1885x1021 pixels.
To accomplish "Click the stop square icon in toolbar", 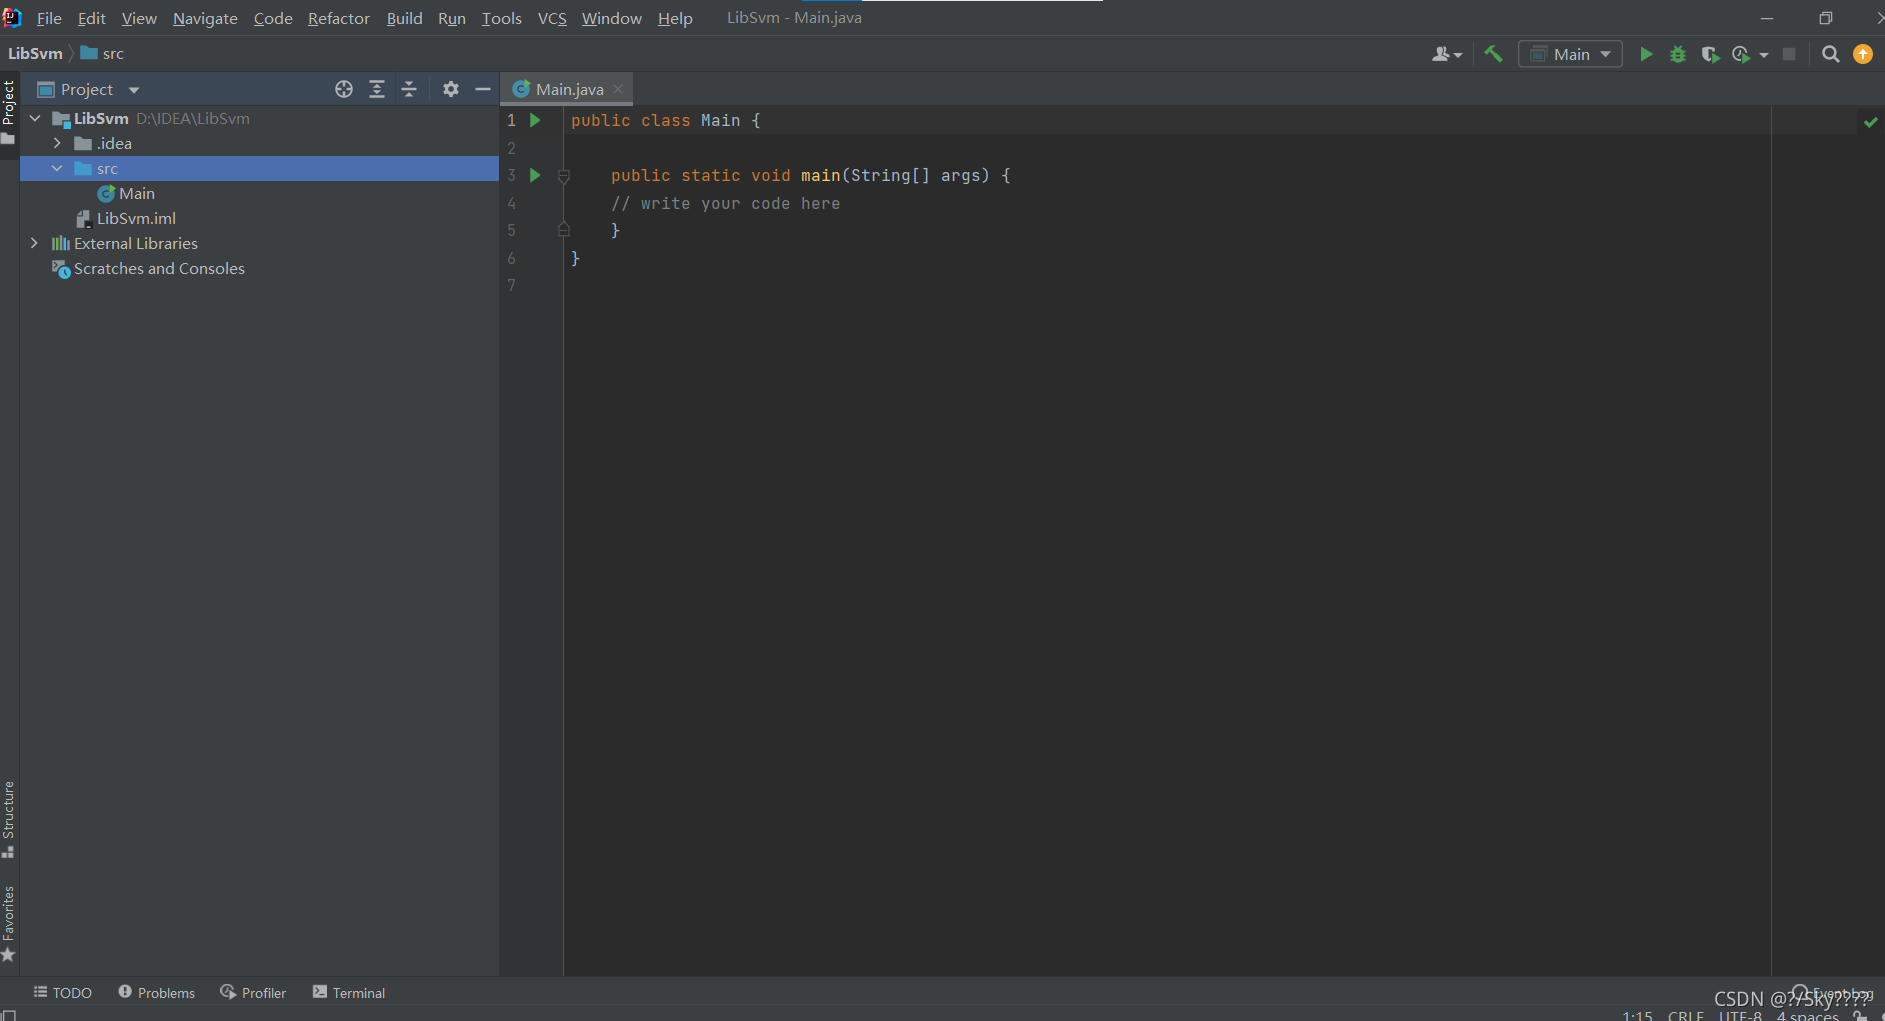I will pyautogui.click(x=1789, y=54).
